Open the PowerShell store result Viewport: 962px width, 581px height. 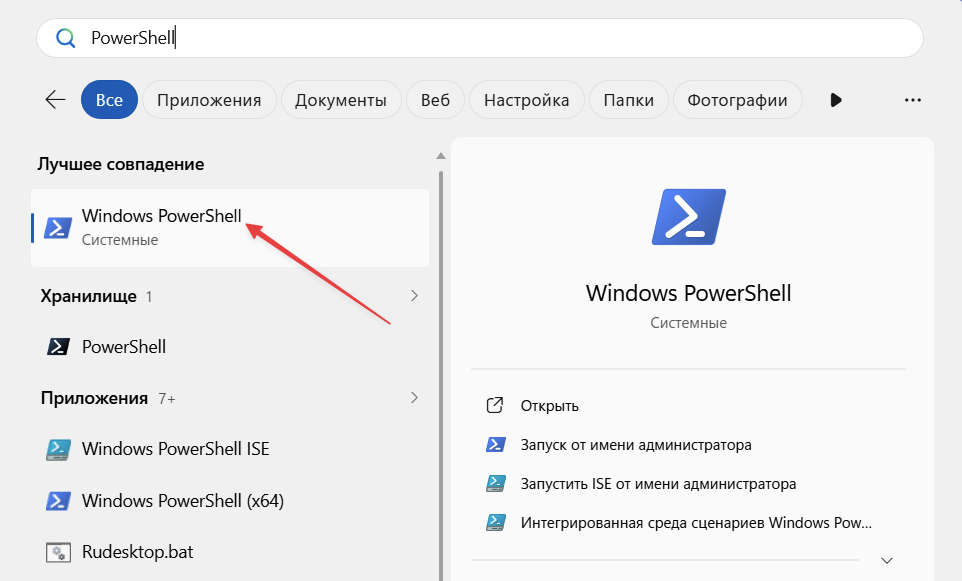click(x=230, y=347)
